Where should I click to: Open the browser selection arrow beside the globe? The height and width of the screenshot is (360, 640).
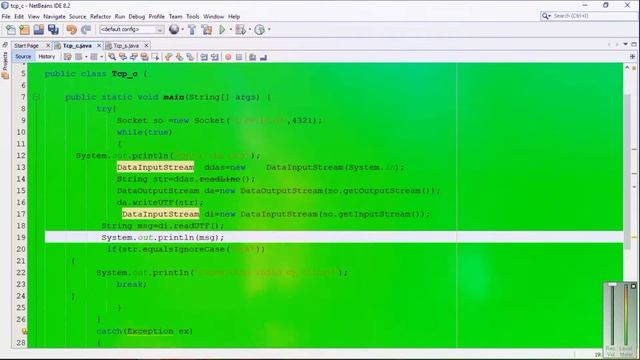pos(182,29)
